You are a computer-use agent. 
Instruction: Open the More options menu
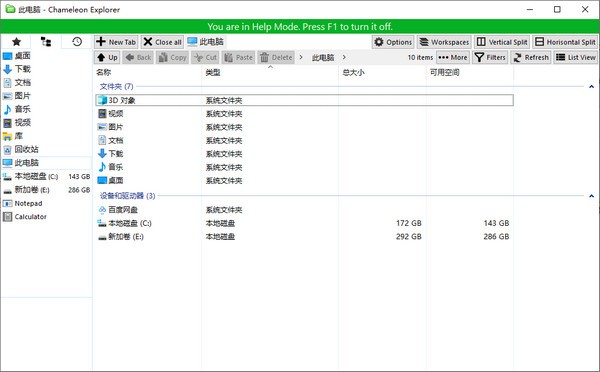tap(453, 57)
